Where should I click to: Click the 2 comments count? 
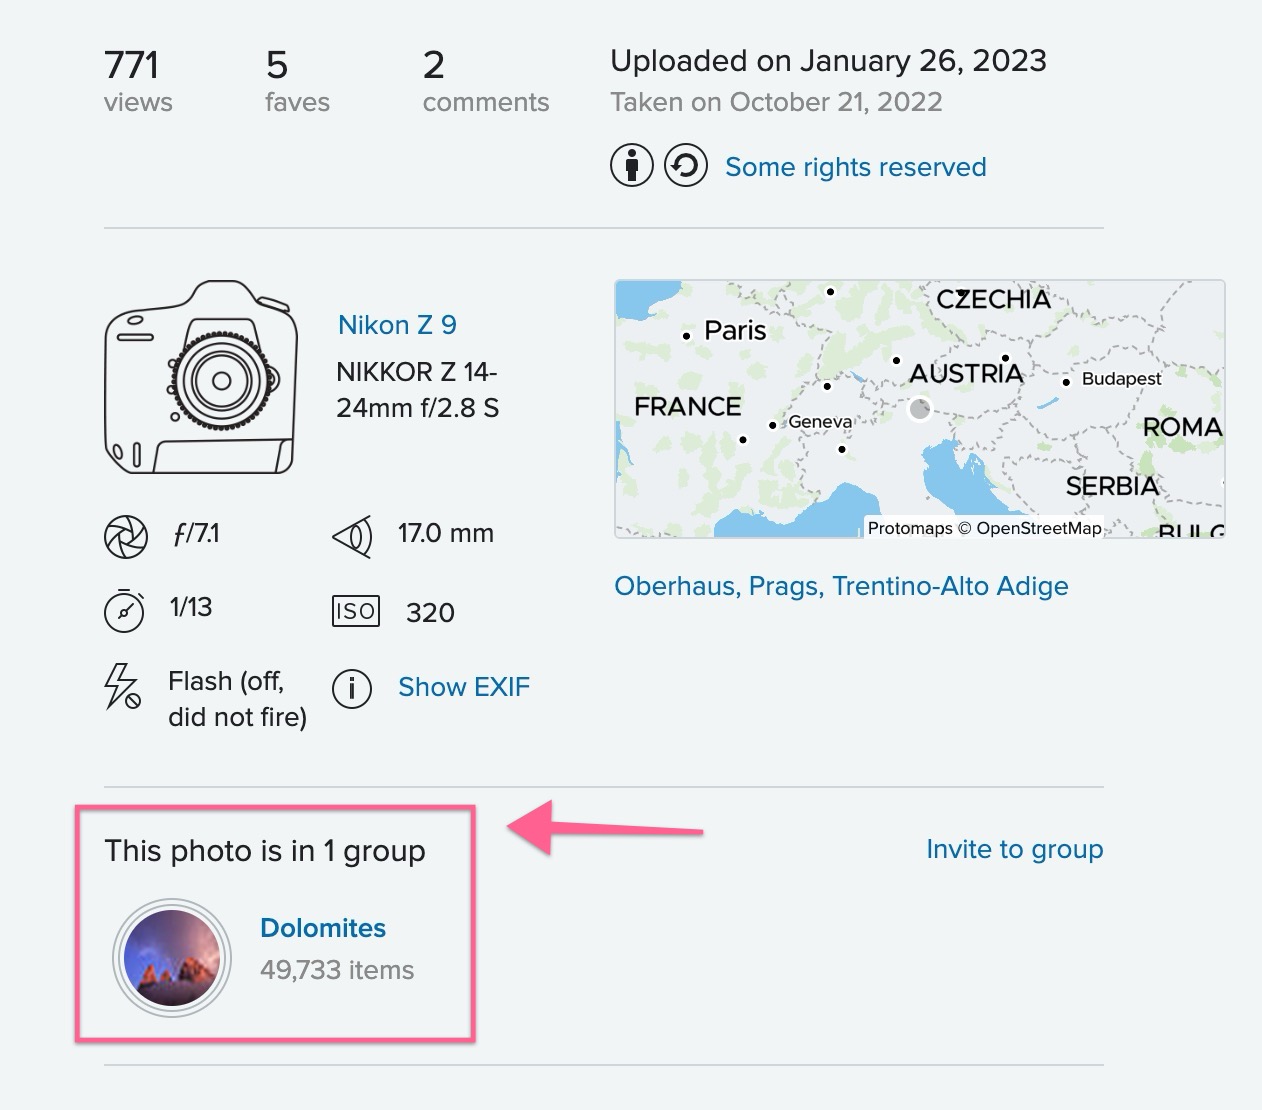(485, 80)
